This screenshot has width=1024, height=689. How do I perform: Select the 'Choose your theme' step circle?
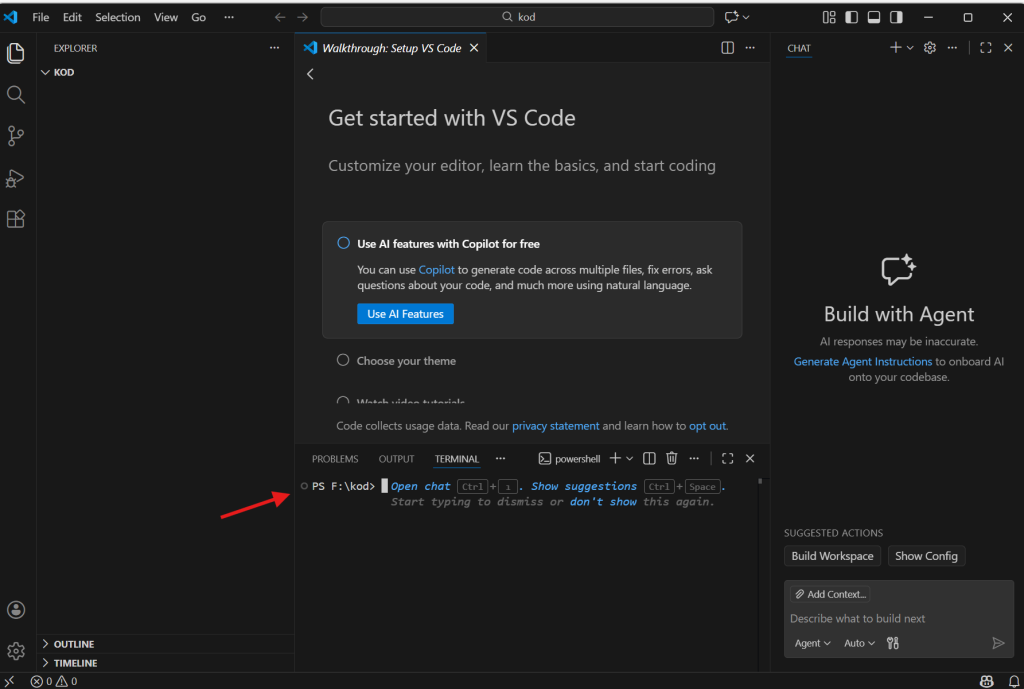[343, 360]
